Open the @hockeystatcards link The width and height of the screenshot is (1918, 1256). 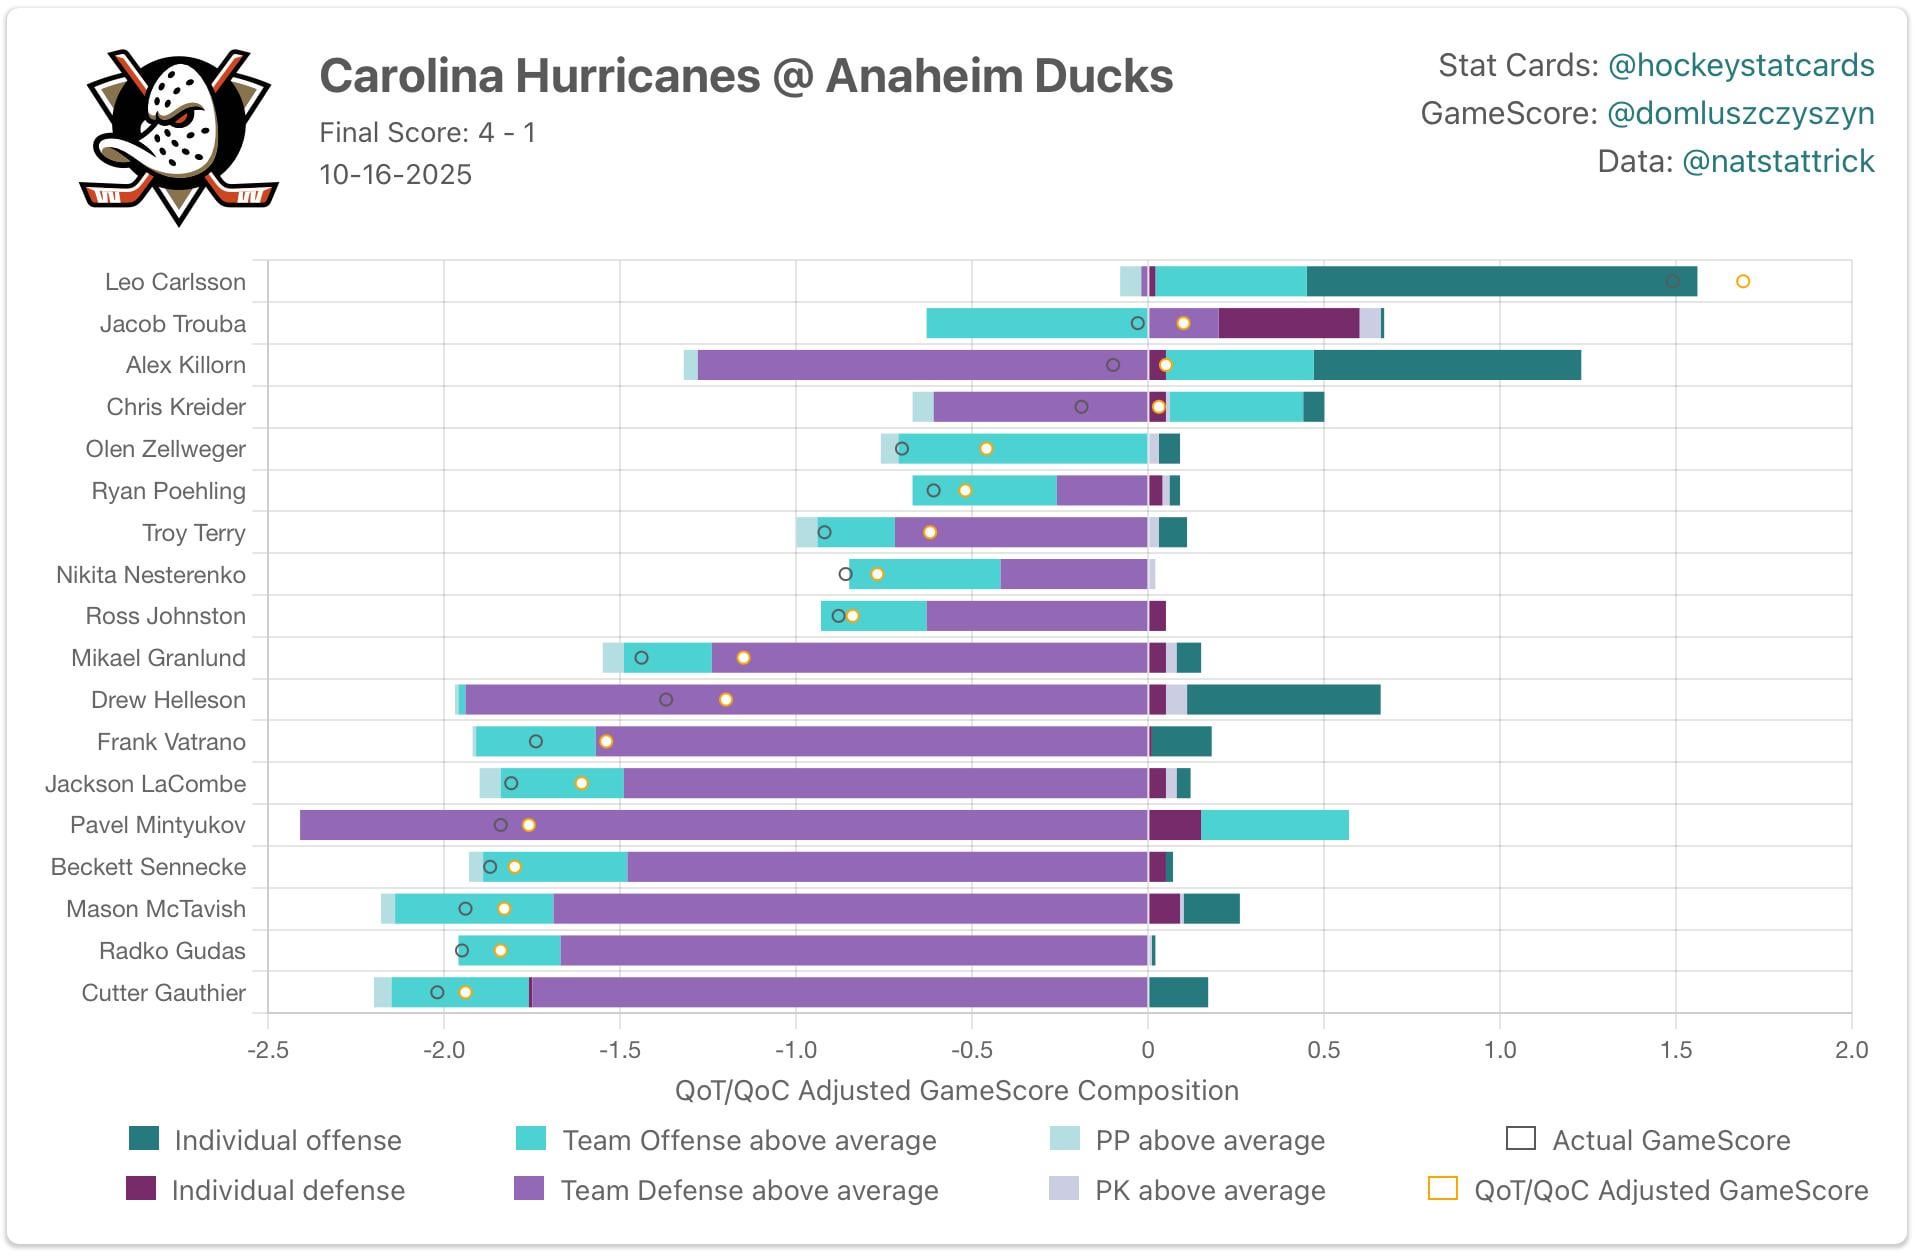tap(1740, 65)
